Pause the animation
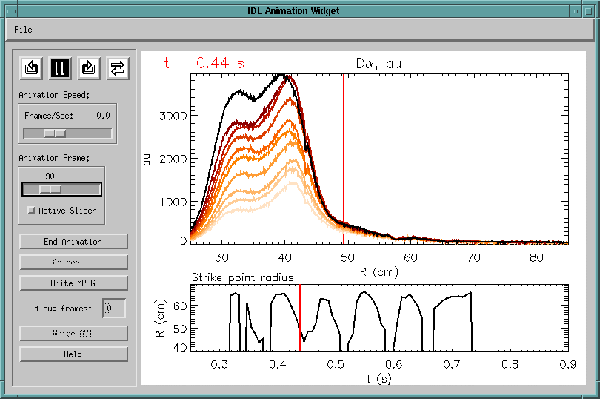The height and width of the screenshot is (399, 600). click(60, 68)
